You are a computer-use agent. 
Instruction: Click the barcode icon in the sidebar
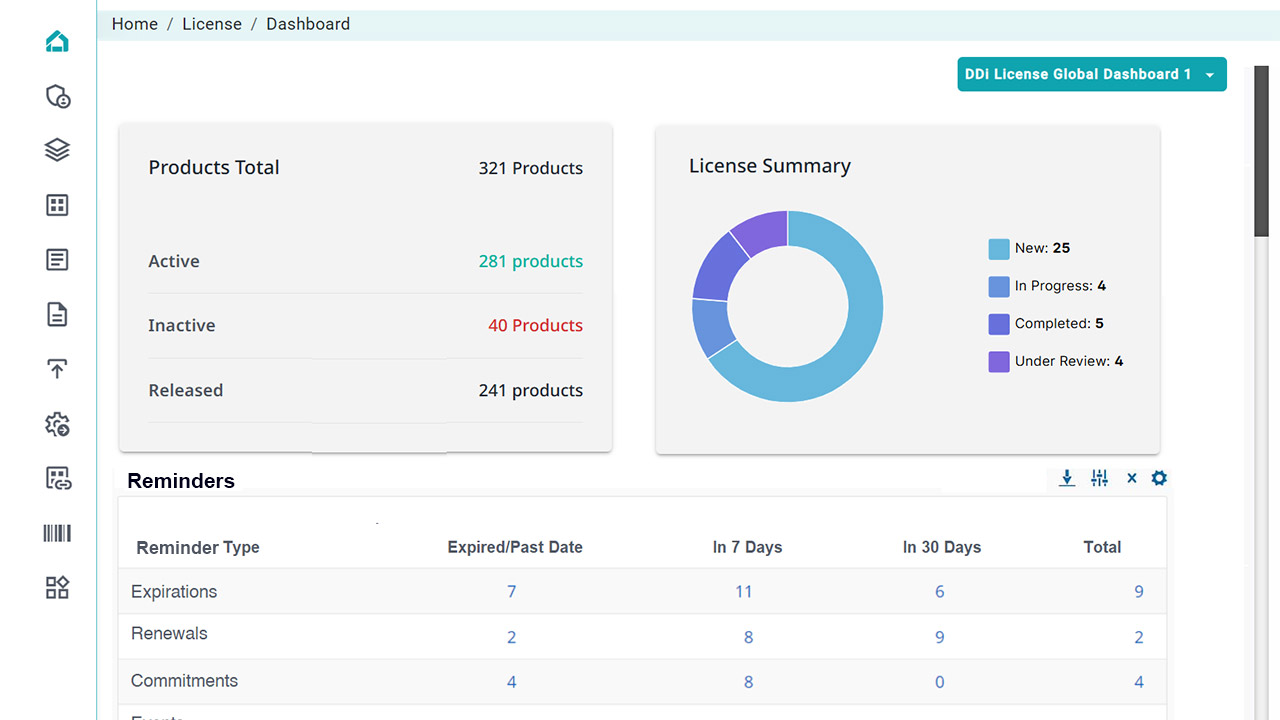(57, 533)
